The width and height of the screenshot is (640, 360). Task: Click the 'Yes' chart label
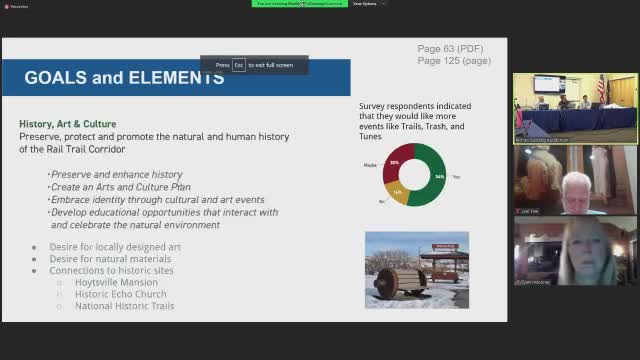click(457, 177)
